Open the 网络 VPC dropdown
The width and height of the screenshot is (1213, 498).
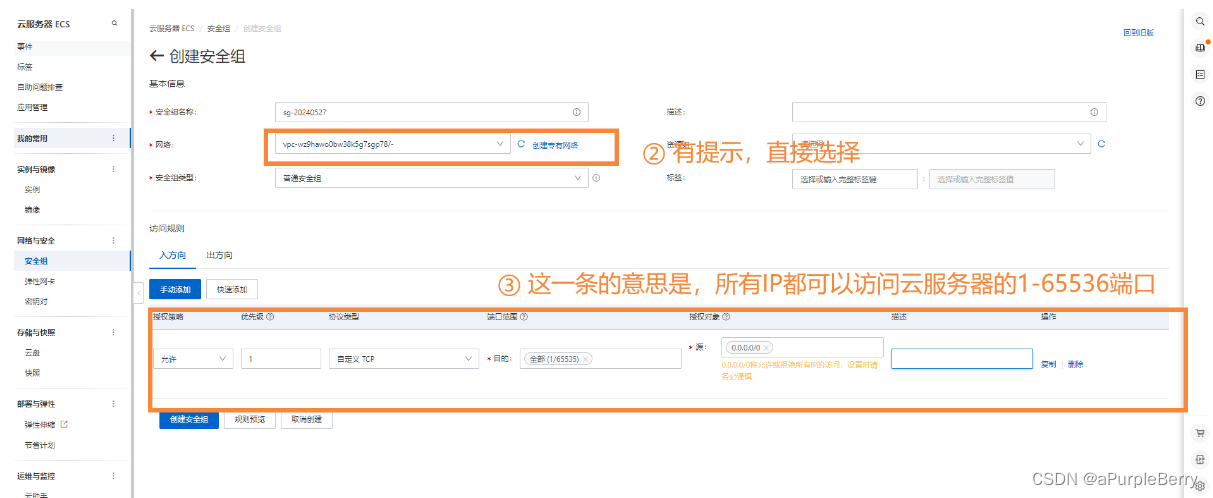pyautogui.click(x=392, y=145)
